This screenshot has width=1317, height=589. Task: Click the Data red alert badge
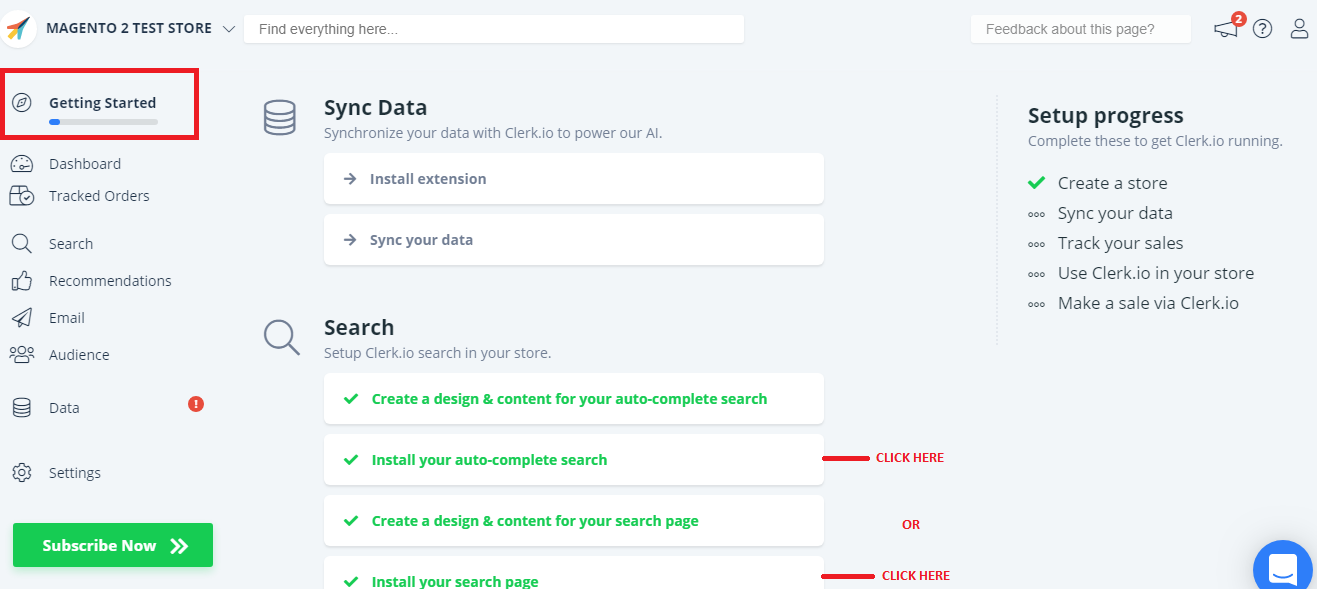(196, 404)
